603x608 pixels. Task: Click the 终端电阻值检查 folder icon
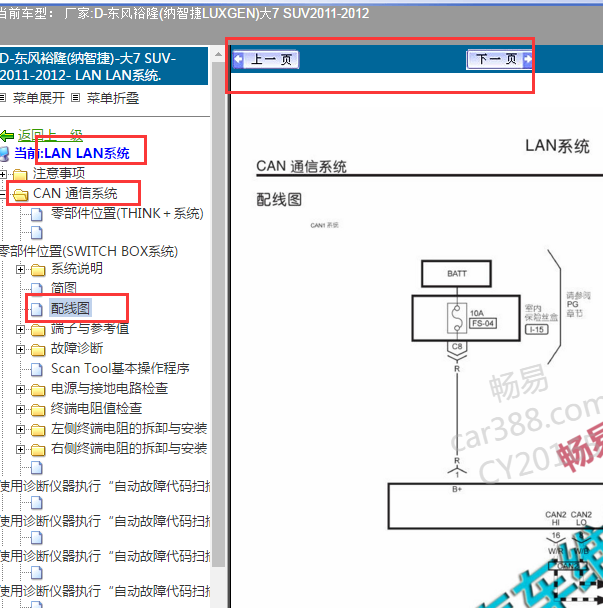38,410
